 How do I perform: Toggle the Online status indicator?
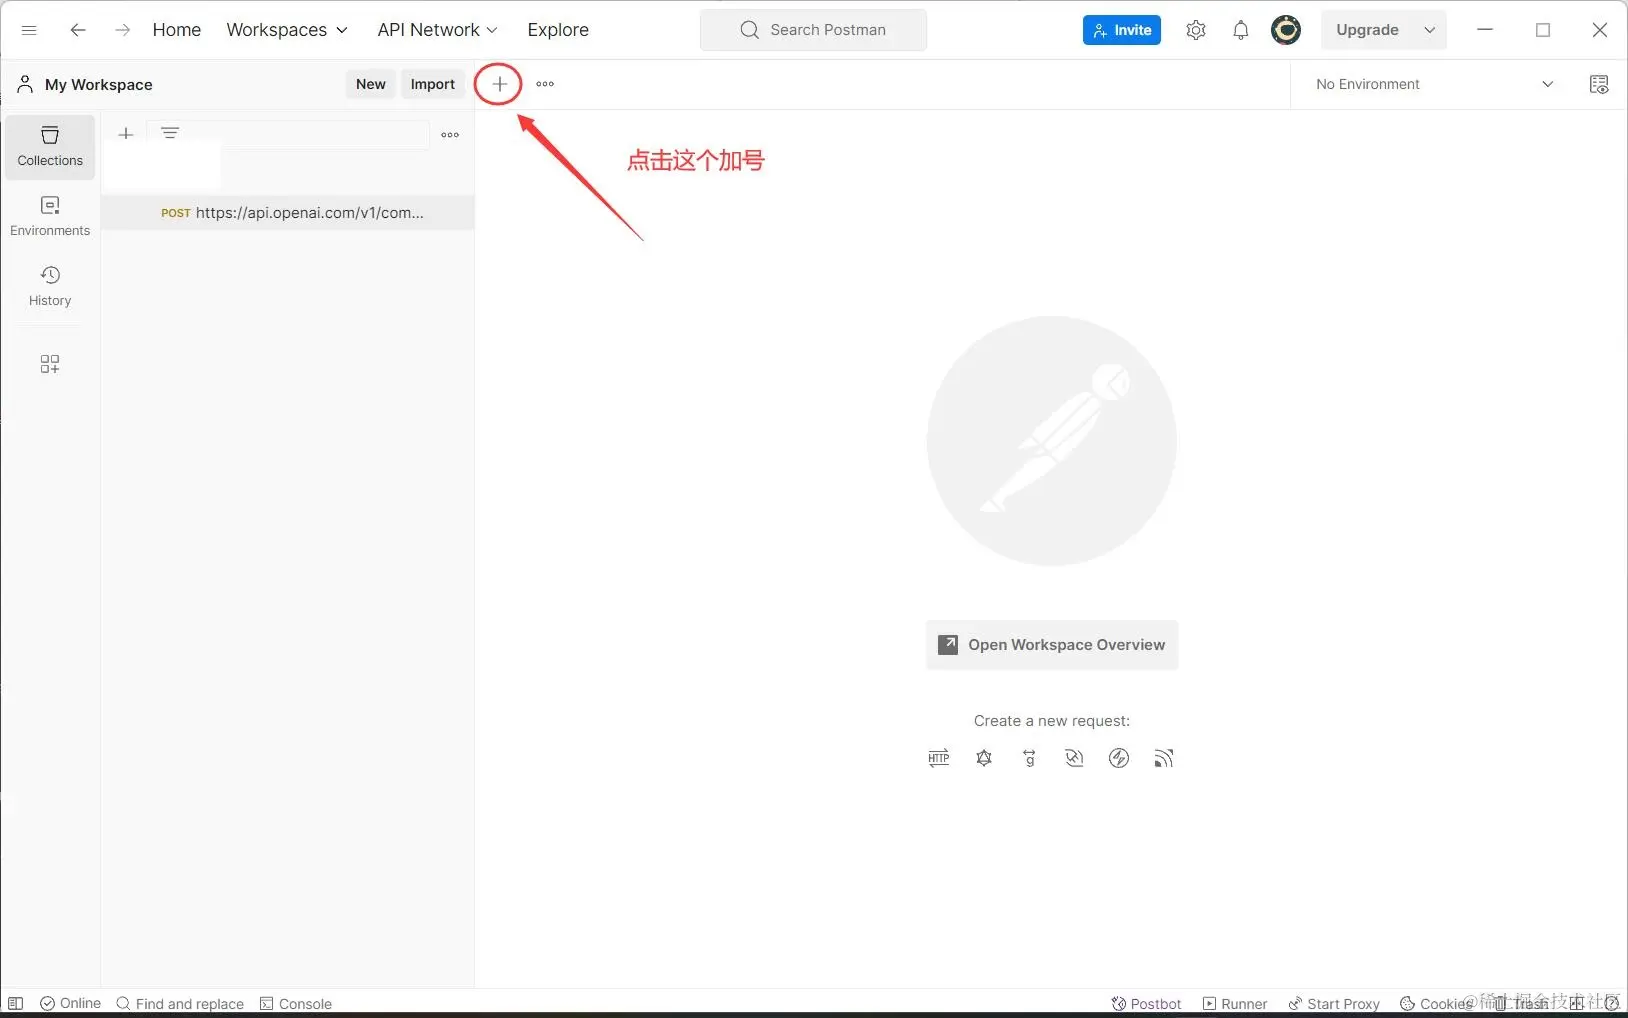click(x=69, y=1003)
